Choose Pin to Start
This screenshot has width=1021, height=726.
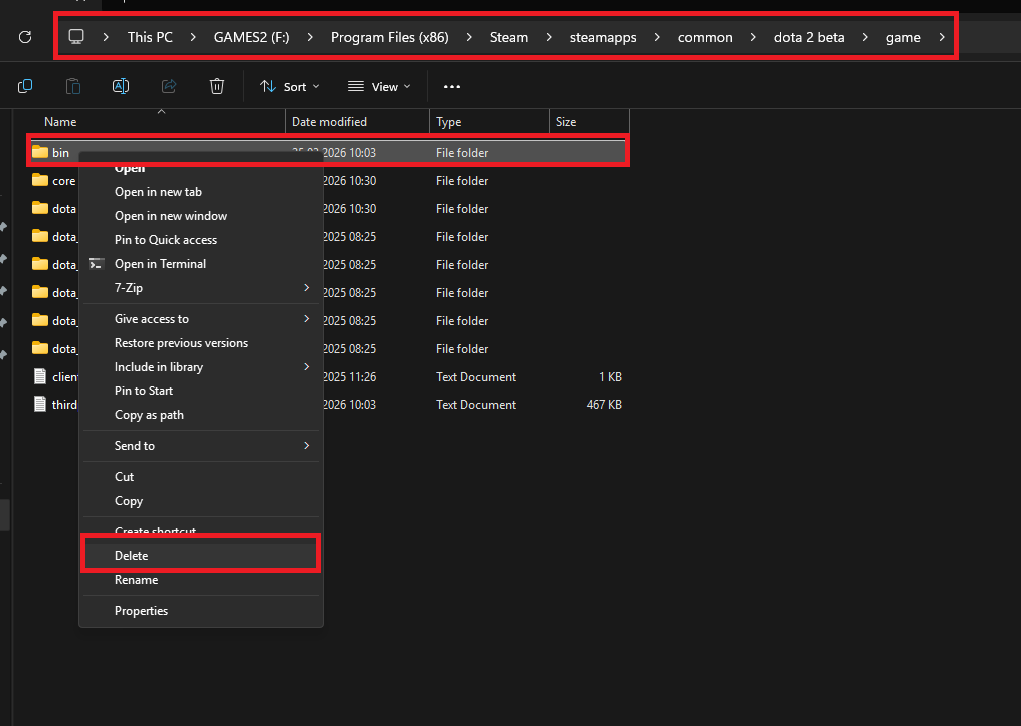(x=201, y=391)
